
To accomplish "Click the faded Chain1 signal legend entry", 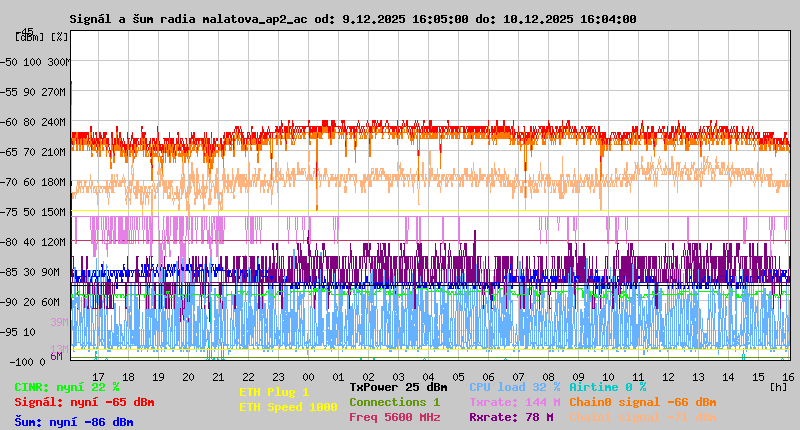I will [x=642, y=417].
